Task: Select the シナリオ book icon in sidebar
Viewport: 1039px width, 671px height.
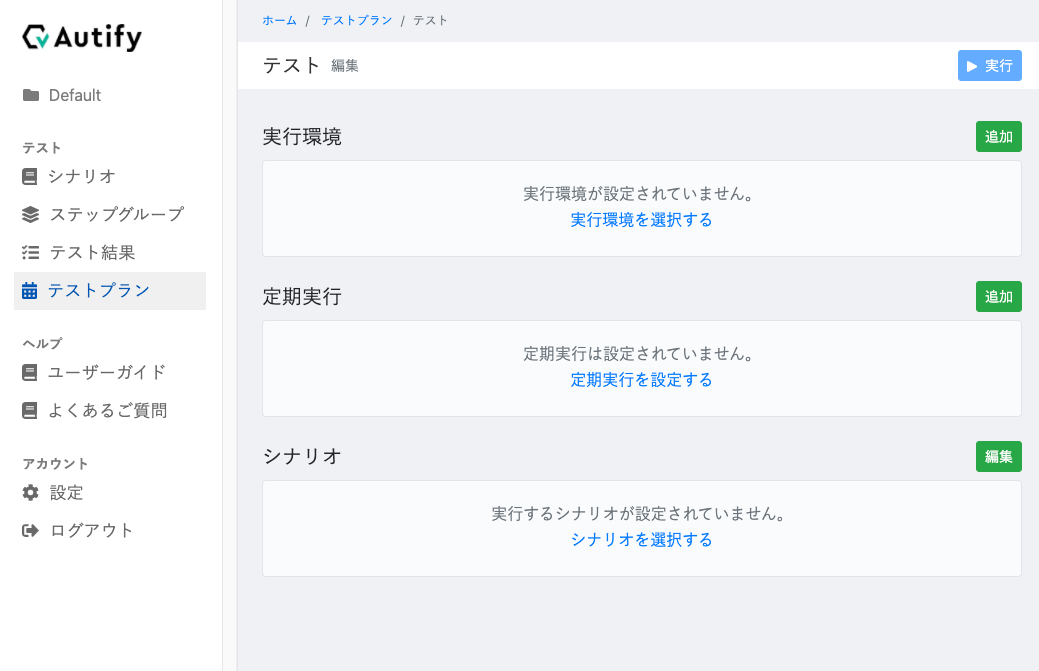Action: (x=28, y=176)
